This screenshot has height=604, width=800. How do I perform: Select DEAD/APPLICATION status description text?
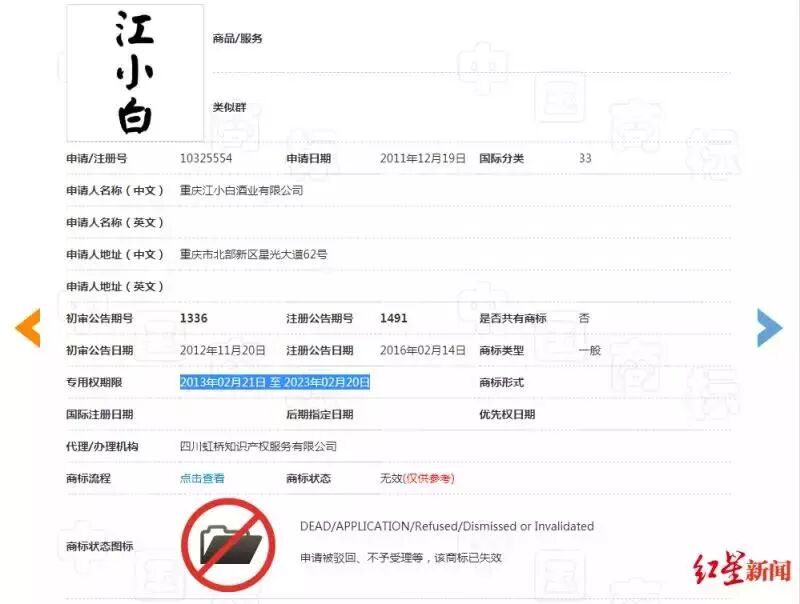point(447,526)
